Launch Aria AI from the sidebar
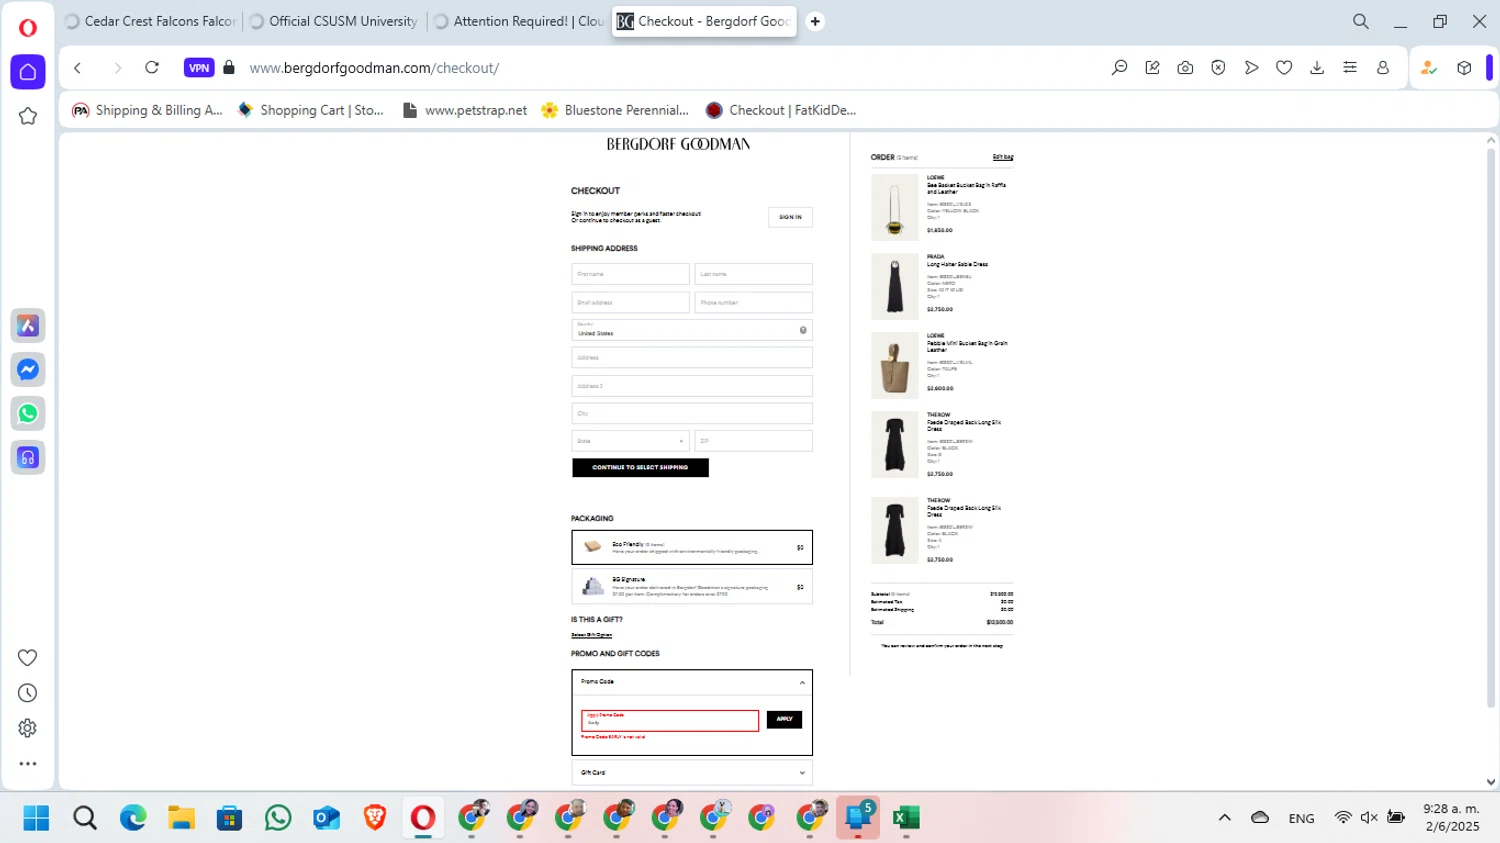The height and width of the screenshot is (843, 1500). [x=28, y=326]
